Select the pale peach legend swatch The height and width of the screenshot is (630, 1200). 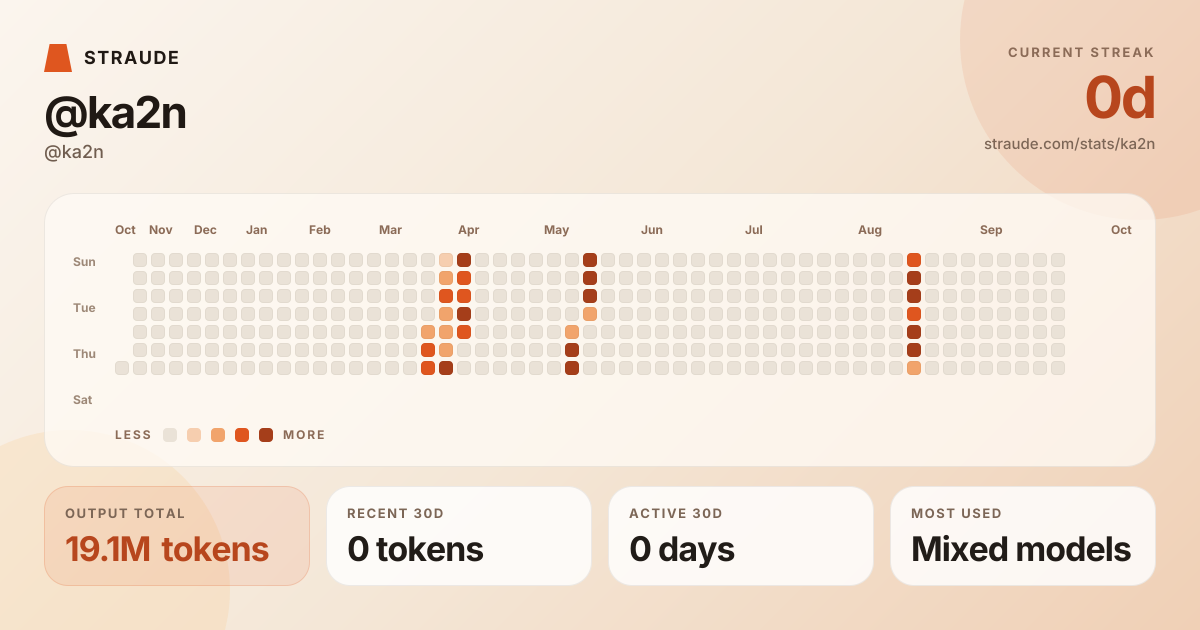pos(194,435)
